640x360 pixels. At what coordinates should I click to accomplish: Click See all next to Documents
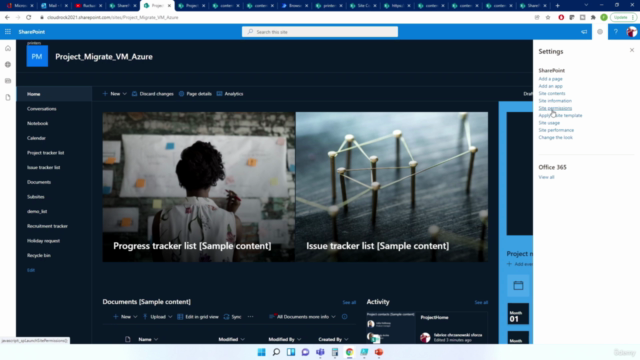(349, 302)
